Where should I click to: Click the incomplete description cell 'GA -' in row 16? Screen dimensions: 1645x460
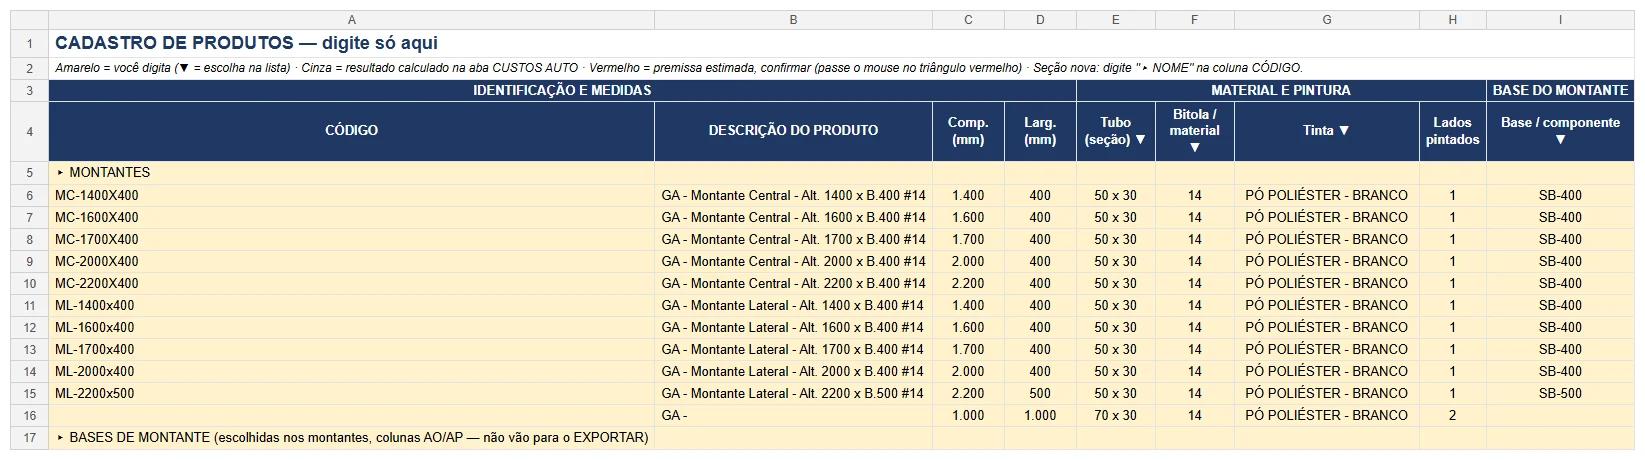[793, 415]
